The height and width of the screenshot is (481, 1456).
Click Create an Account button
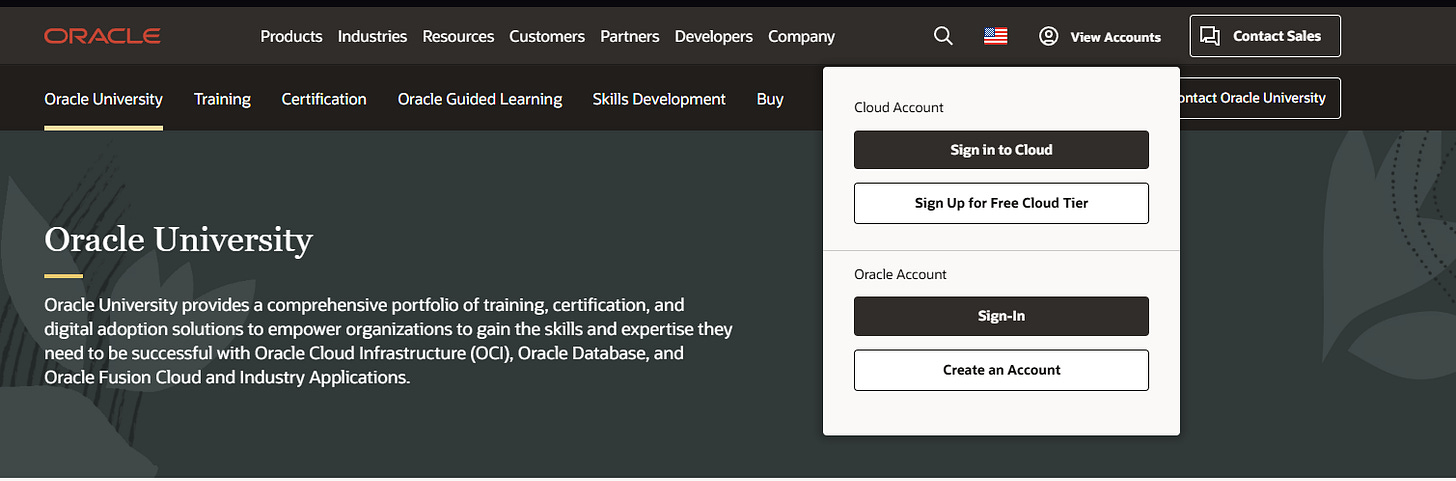[x=1001, y=370]
